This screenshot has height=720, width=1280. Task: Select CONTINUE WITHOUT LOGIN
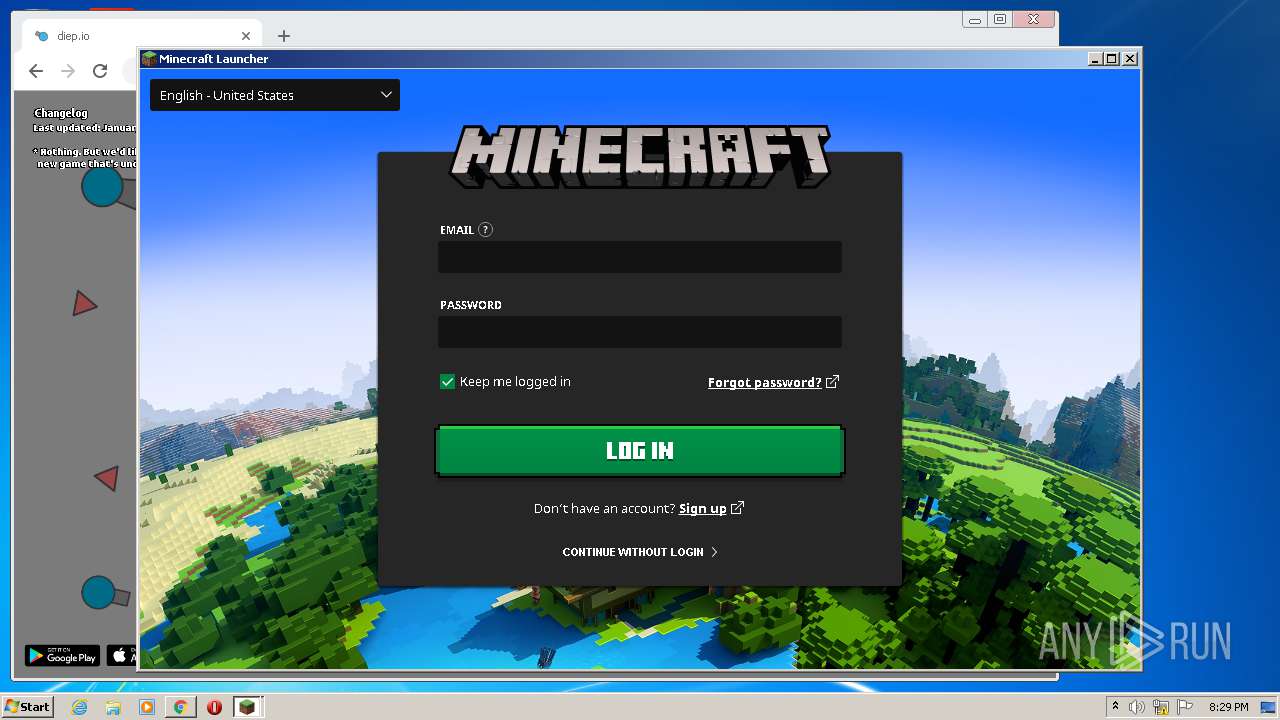point(633,552)
